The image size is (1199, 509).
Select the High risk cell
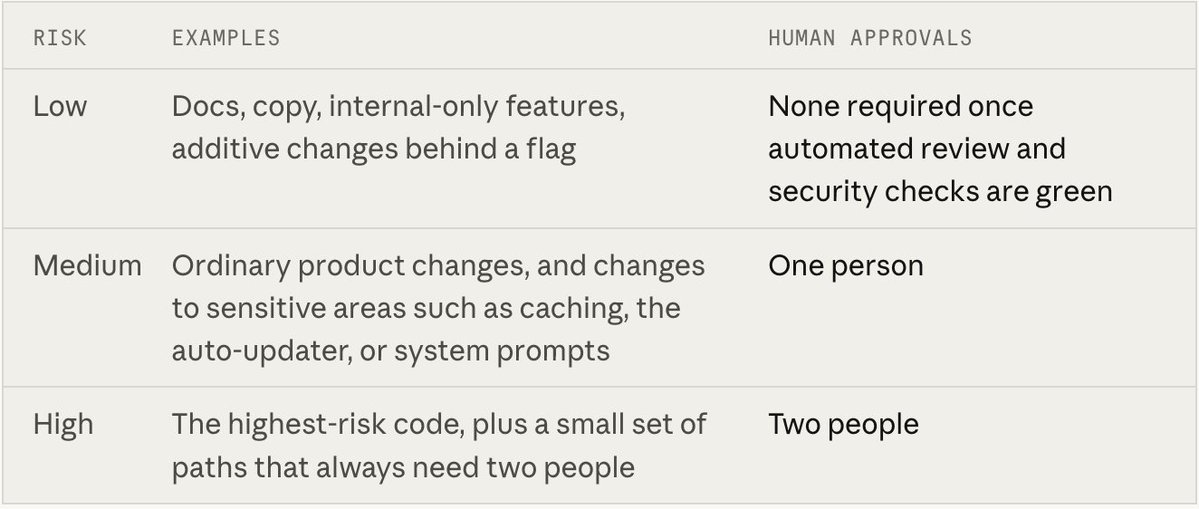(63, 423)
